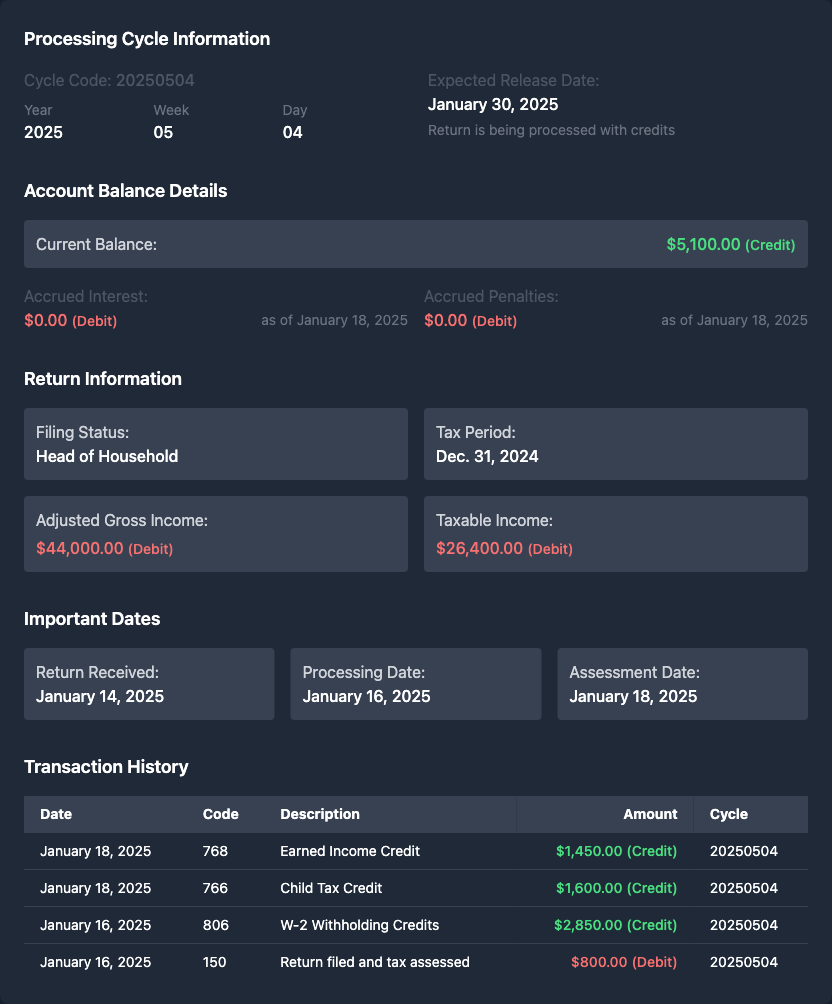The image size is (832, 1004).
Task: Click the Description column header
Action: tap(320, 814)
